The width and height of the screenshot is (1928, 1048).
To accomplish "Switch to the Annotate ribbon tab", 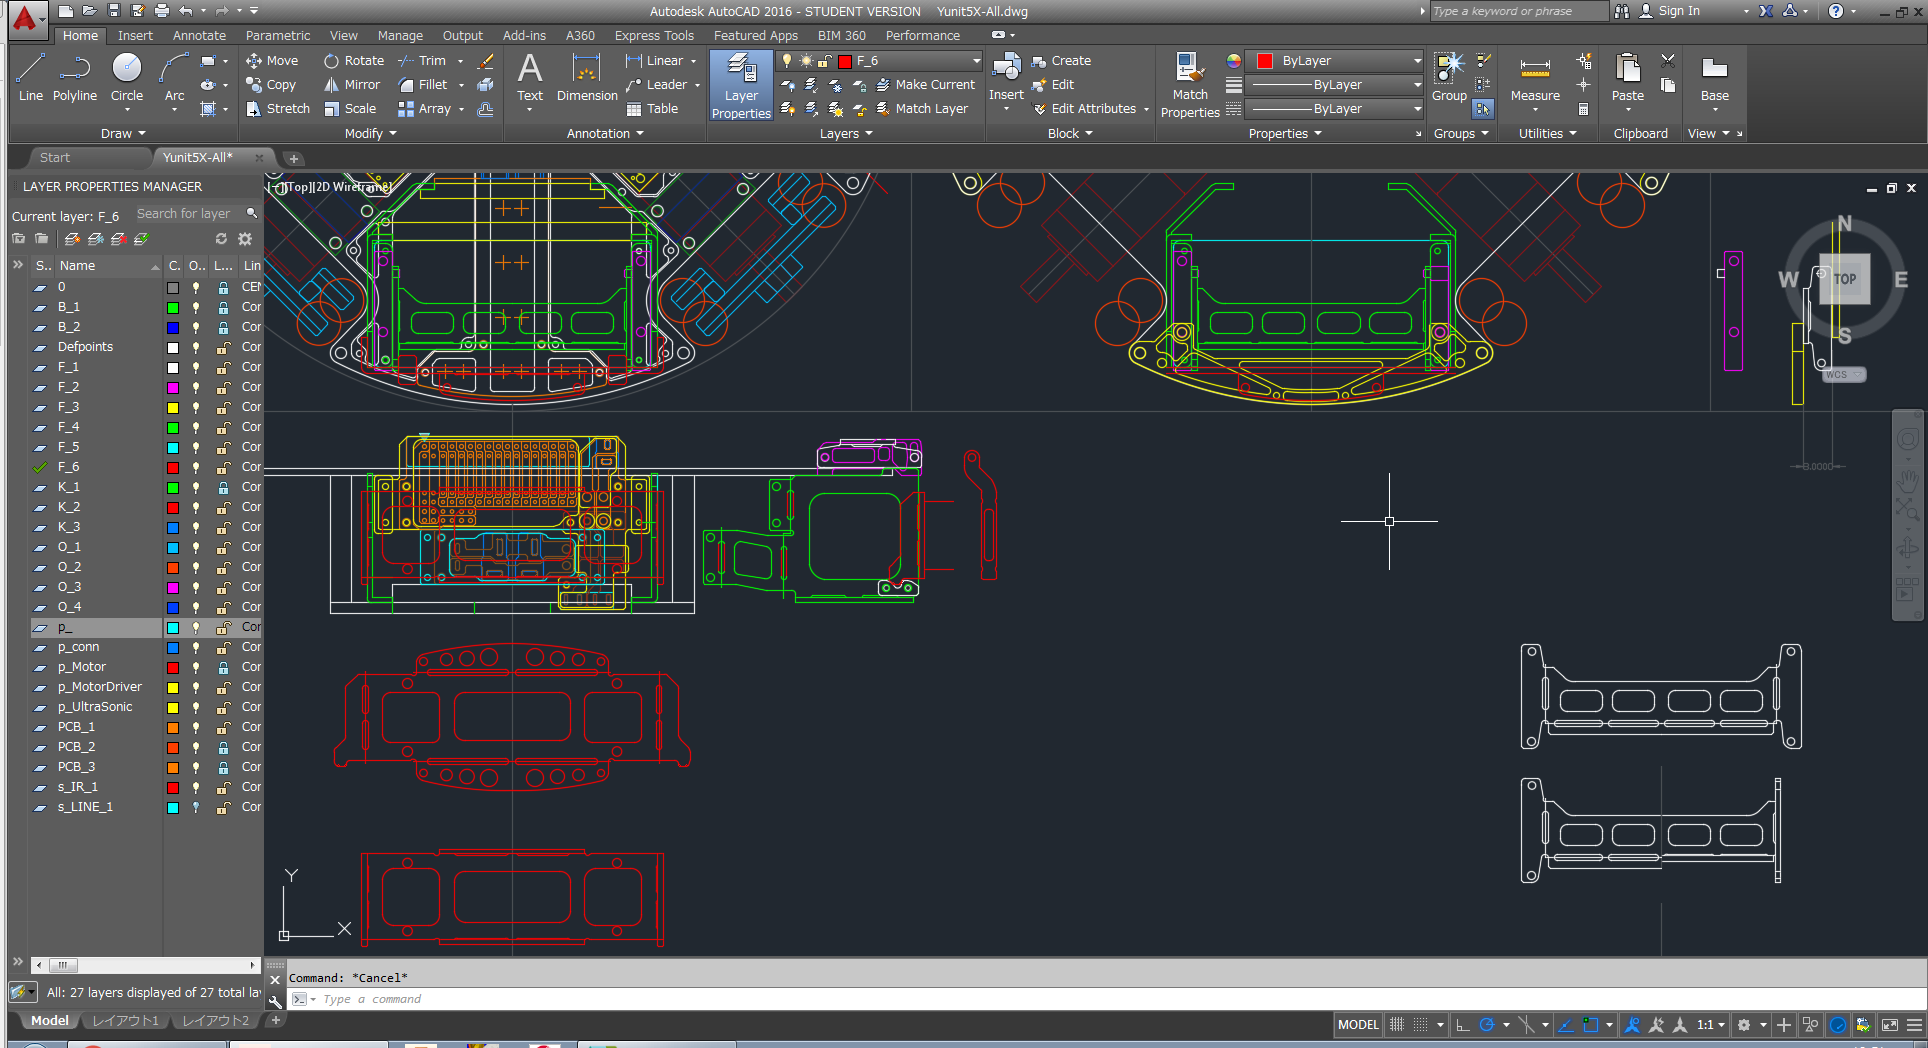I will coord(199,35).
